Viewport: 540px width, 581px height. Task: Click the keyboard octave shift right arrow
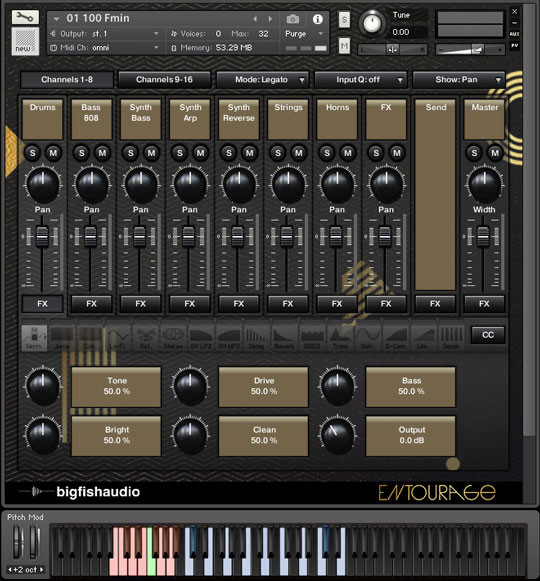[42, 570]
